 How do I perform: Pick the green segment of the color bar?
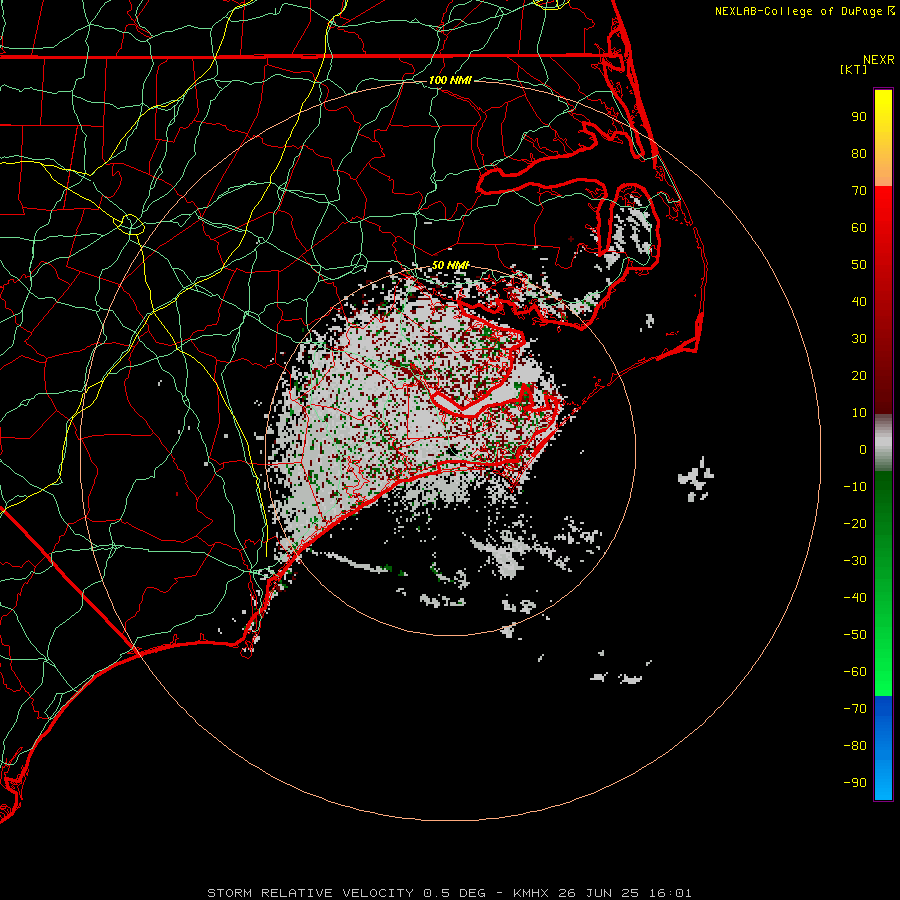pyautogui.click(x=883, y=583)
